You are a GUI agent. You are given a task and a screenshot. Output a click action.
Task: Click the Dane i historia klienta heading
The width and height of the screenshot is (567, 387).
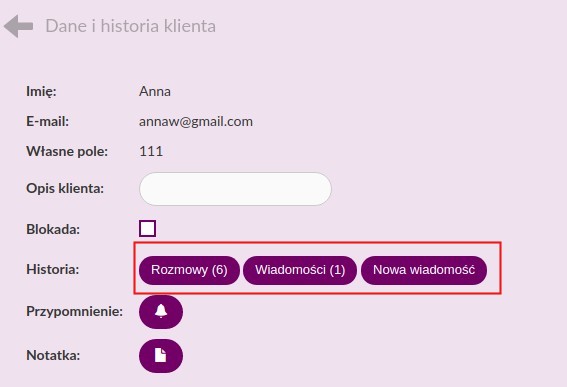pyautogui.click(x=131, y=26)
